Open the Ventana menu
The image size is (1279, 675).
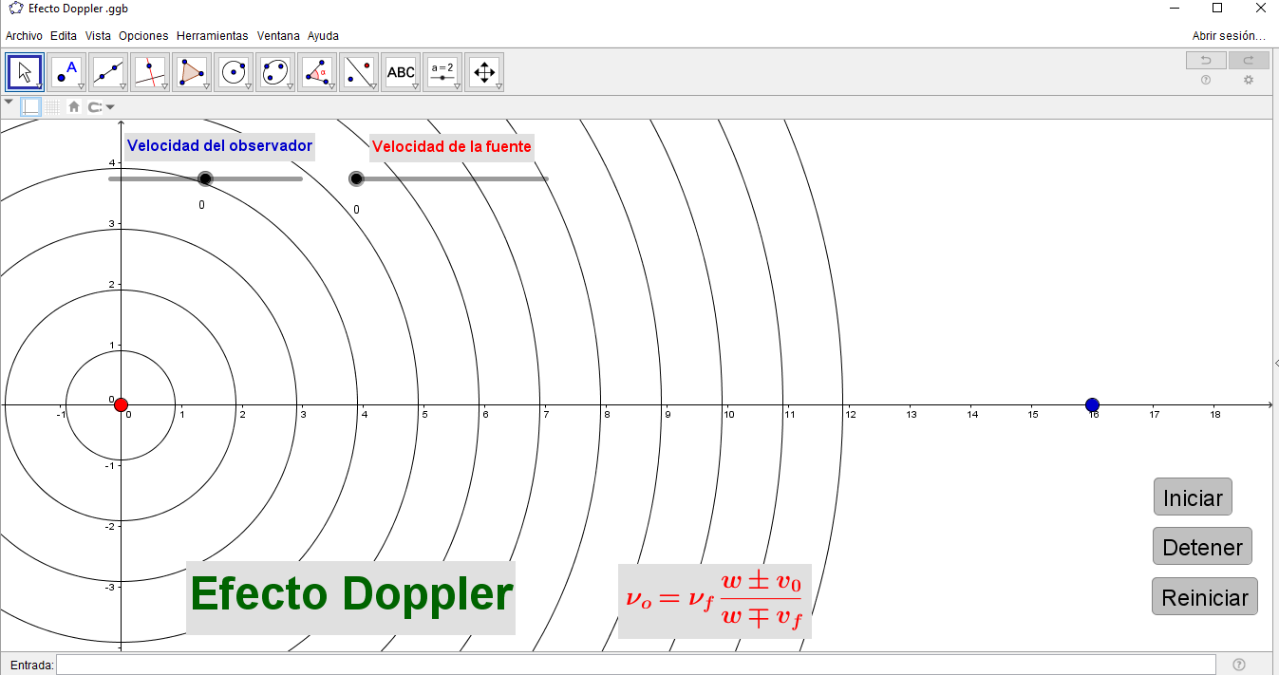[278, 35]
